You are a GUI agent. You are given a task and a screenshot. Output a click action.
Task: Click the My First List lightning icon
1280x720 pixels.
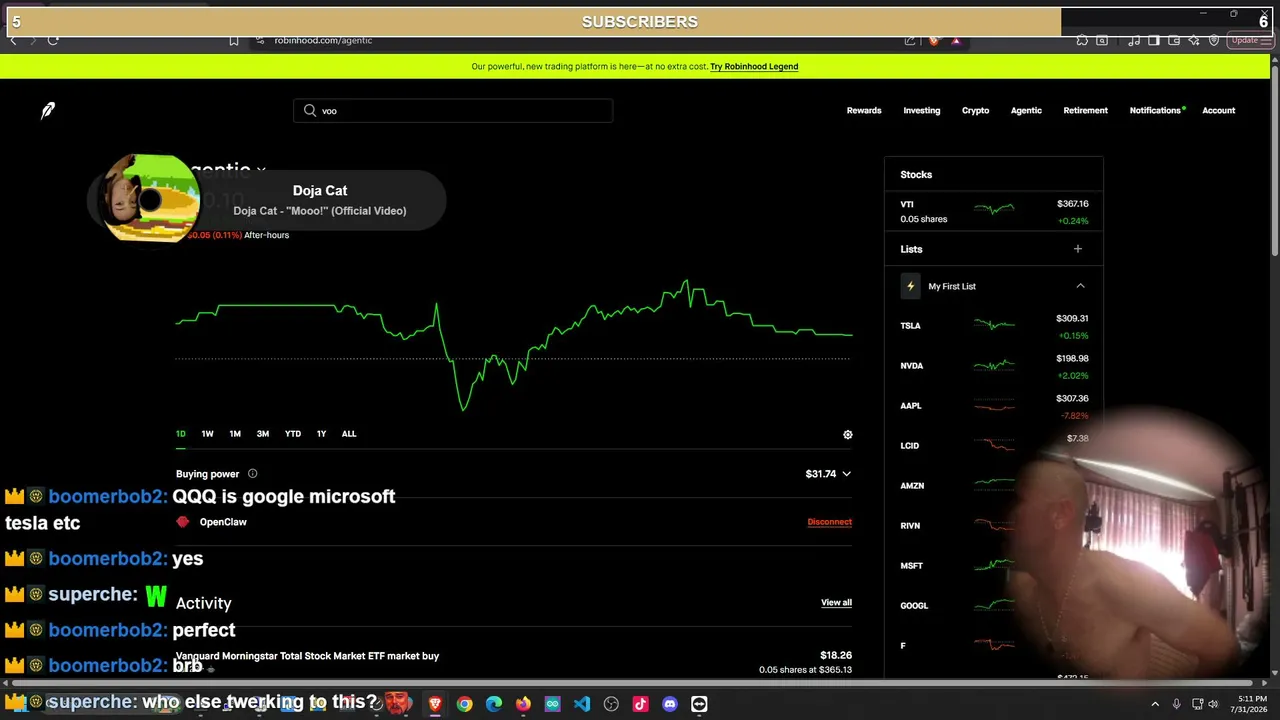[910, 286]
